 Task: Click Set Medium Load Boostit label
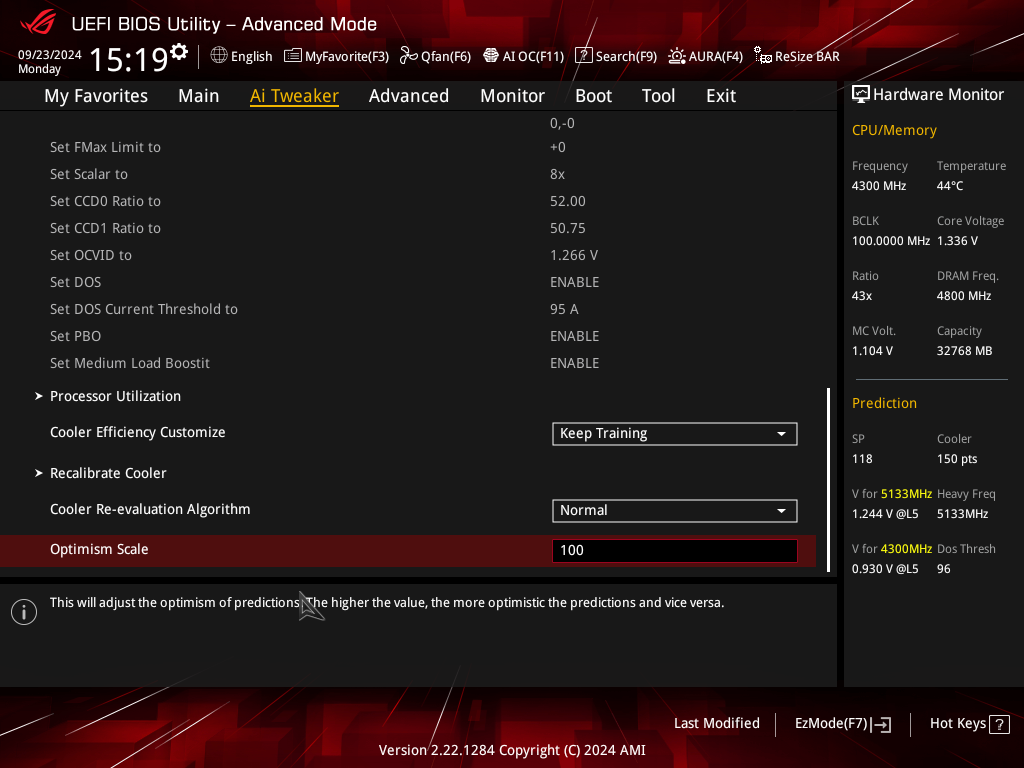130,363
